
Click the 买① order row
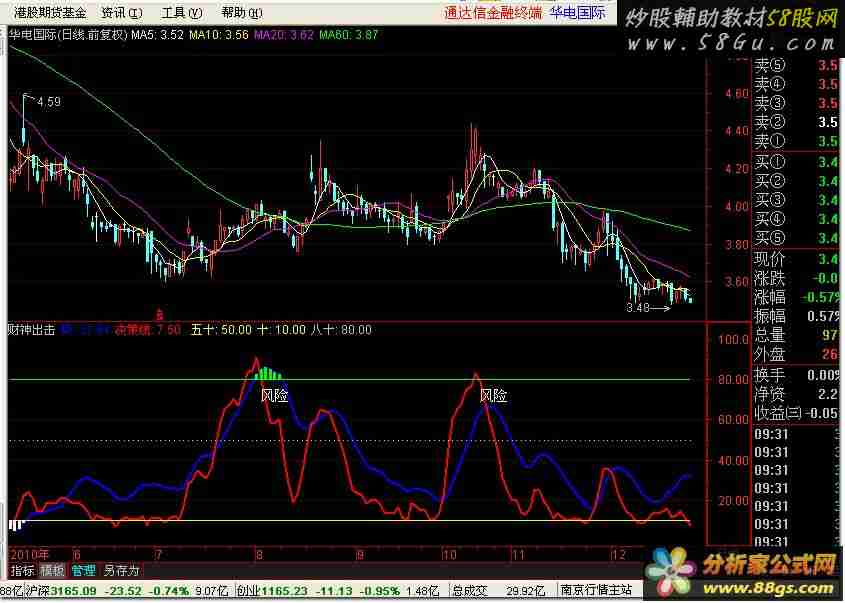tap(796, 162)
